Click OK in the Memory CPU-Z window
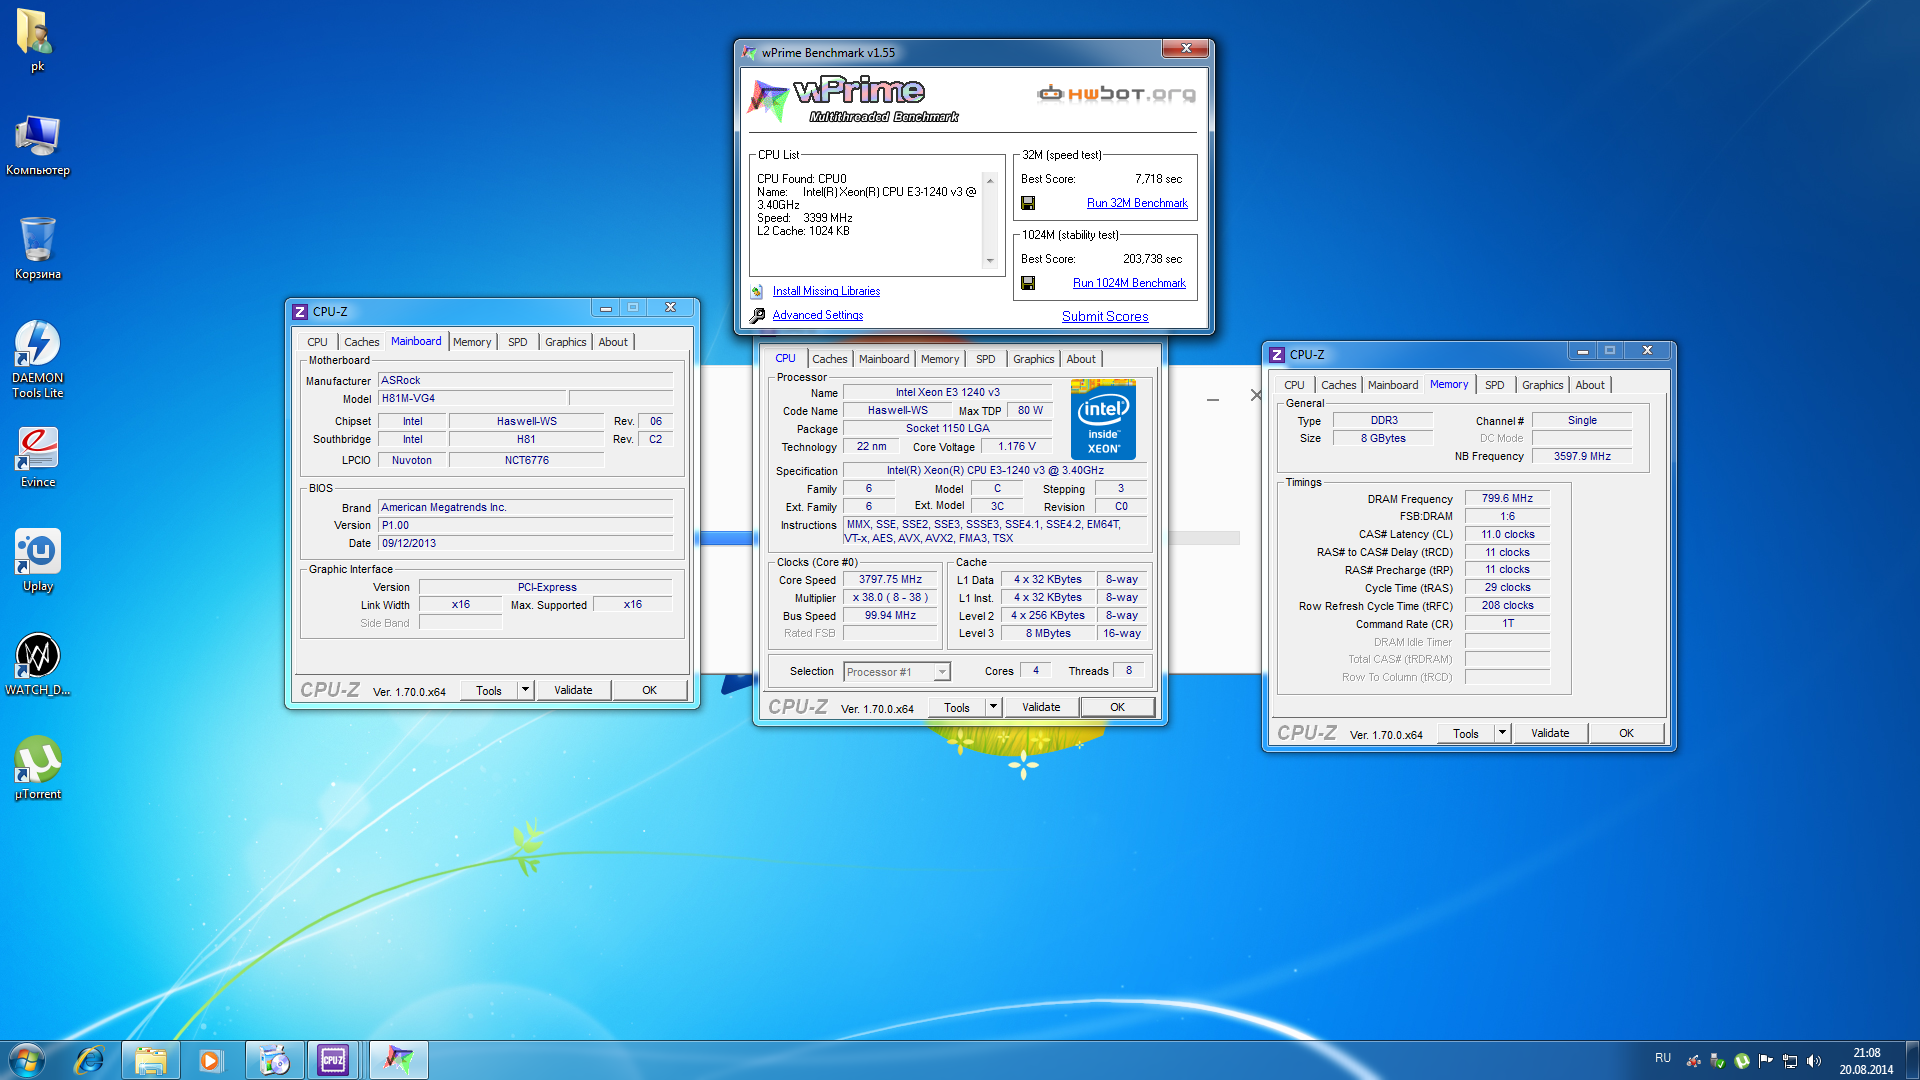1920x1080 pixels. tap(1626, 733)
